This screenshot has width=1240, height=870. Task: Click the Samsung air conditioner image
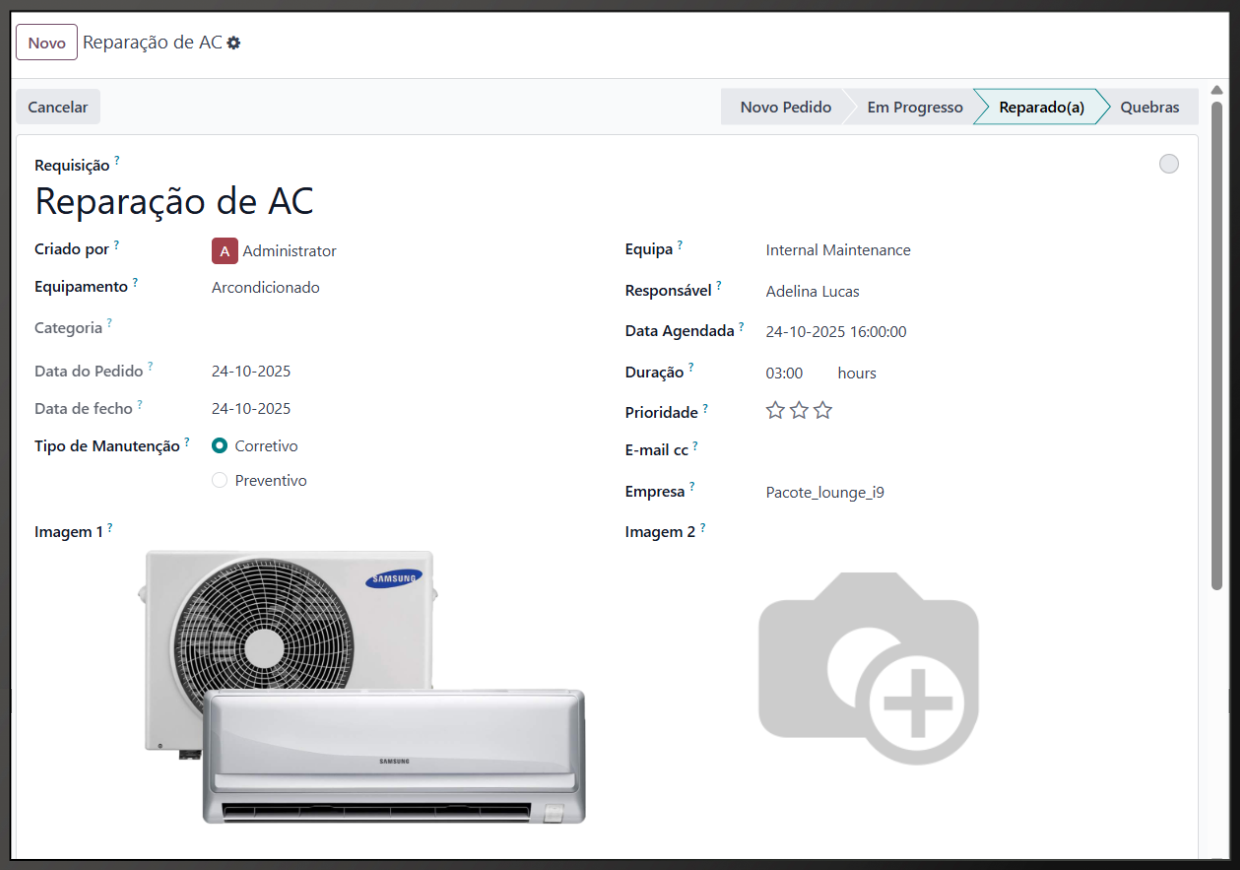361,688
